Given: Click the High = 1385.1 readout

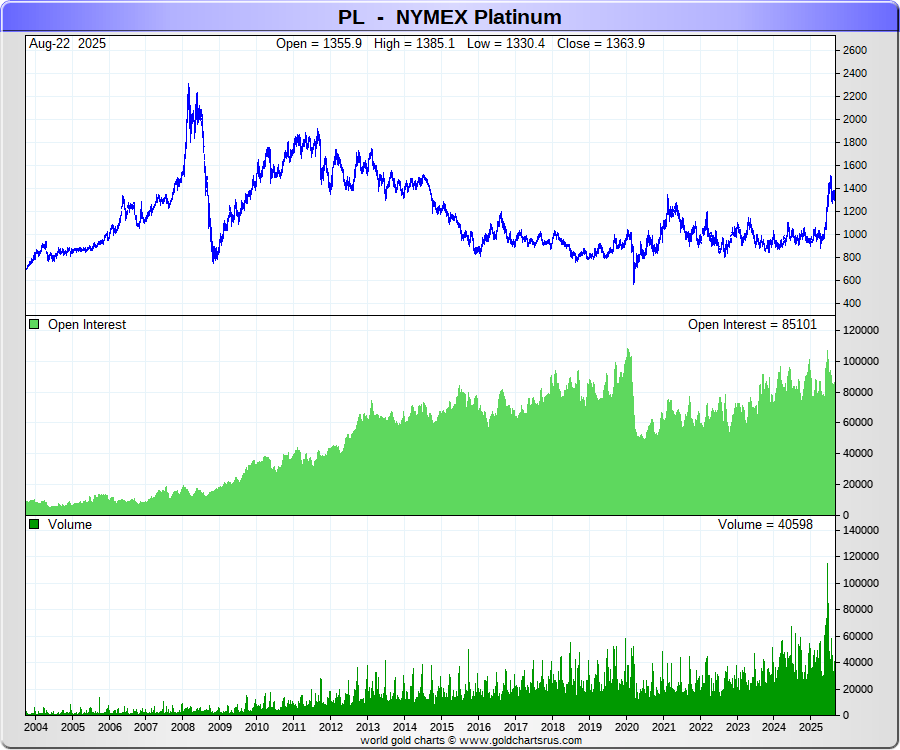Looking at the screenshot, I should click(x=414, y=44).
